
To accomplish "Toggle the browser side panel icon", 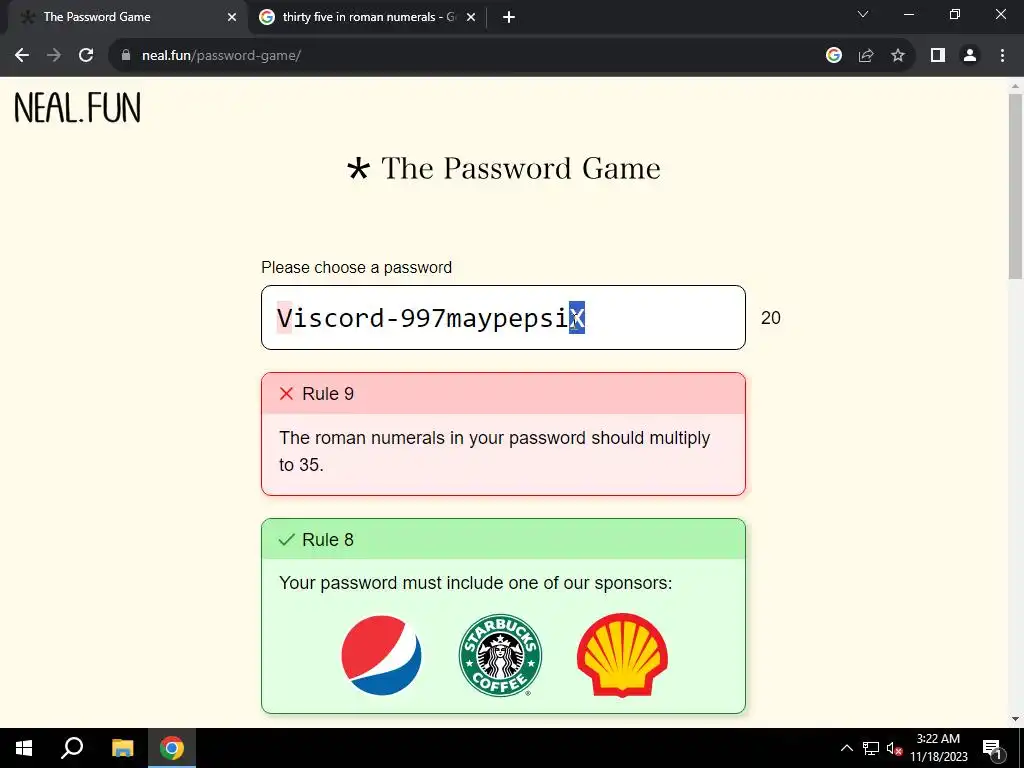I will pyautogui.click(x=938, y=56).
